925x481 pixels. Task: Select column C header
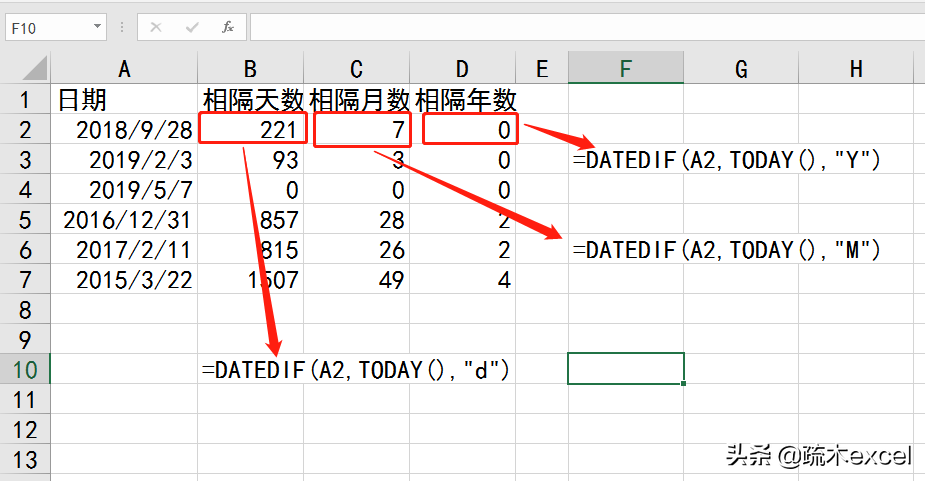click(356, 68)
